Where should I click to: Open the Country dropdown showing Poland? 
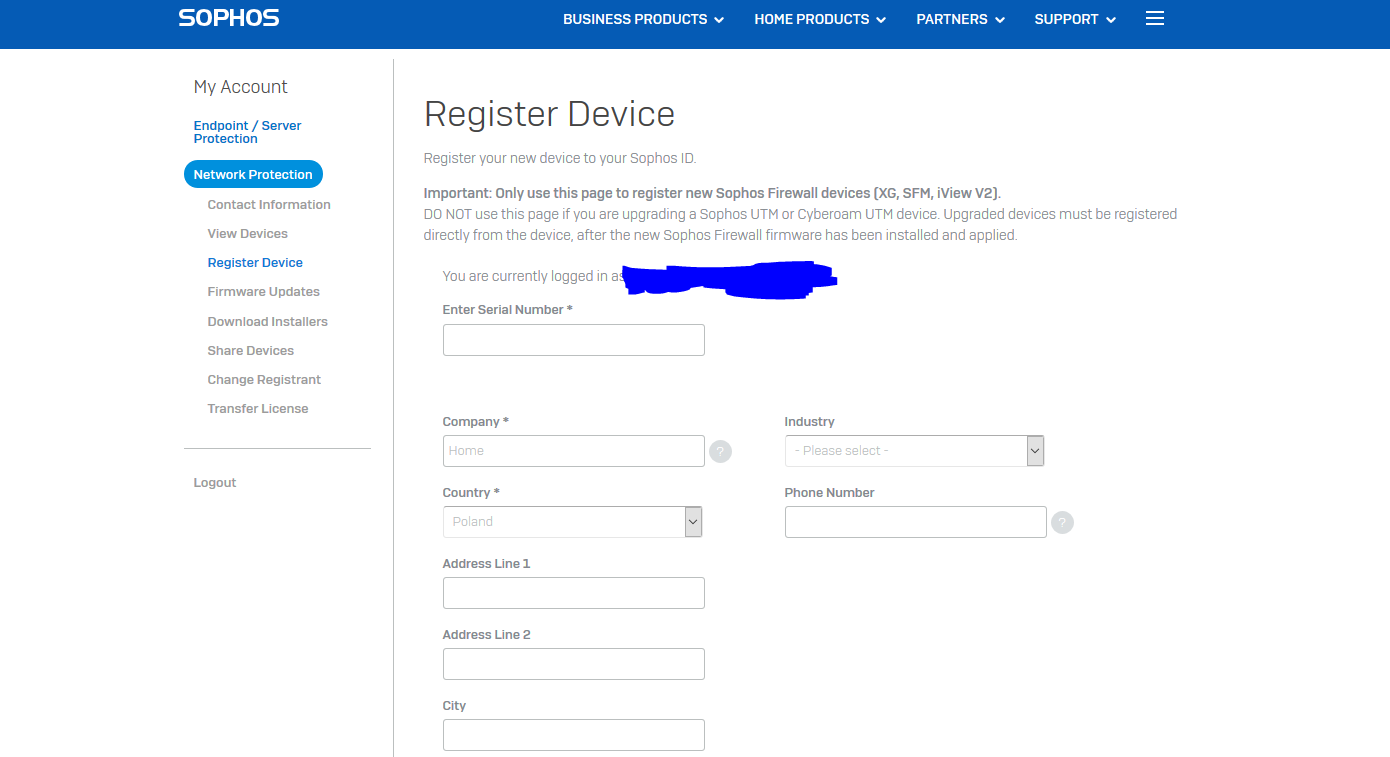pyautogui.click(x=572, y=522)
